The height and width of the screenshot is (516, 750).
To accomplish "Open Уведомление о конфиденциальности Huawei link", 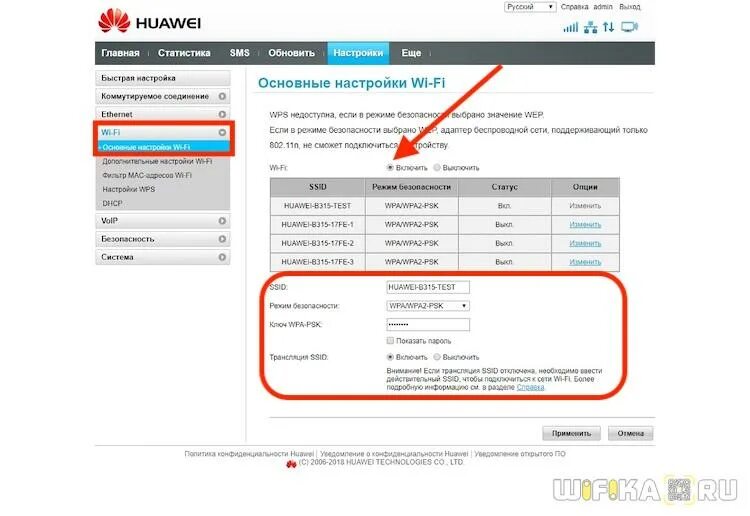I will [394, 453].
